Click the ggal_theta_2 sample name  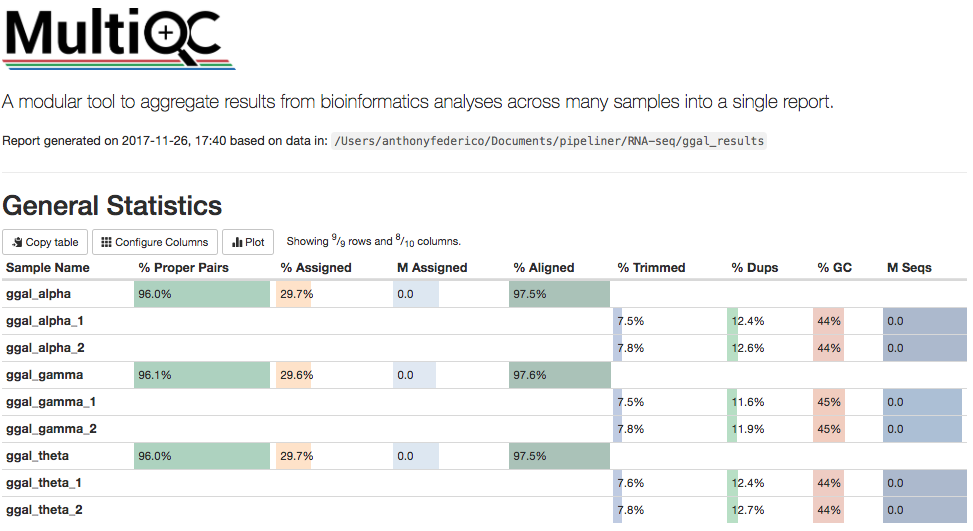click(x=44, y=510)
